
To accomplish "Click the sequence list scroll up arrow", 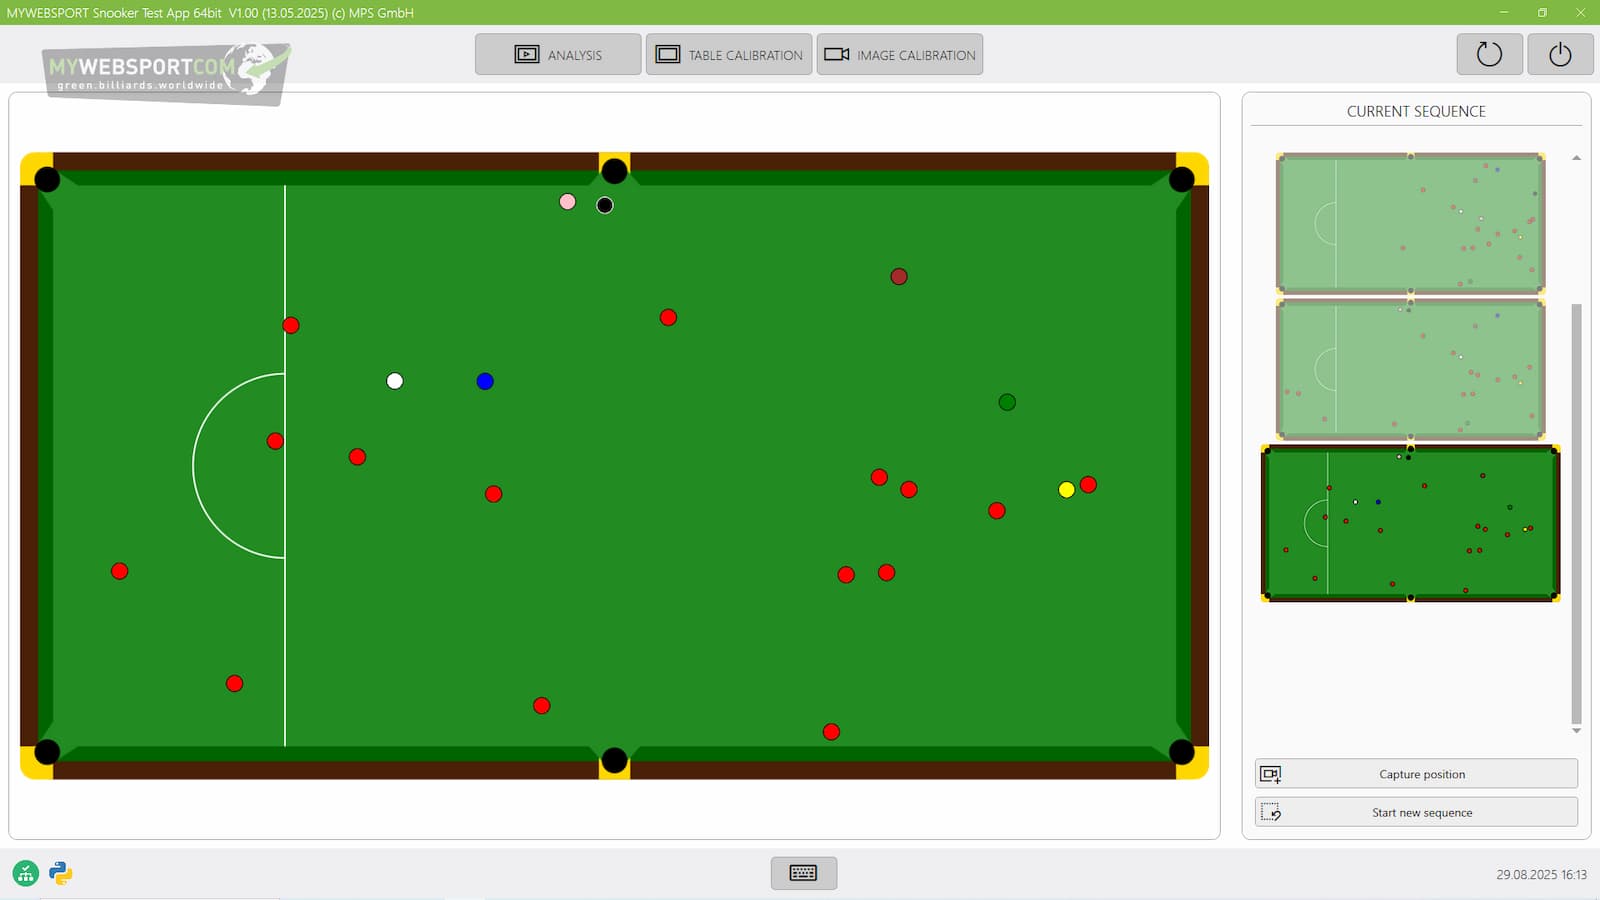I will point(1576,158).
